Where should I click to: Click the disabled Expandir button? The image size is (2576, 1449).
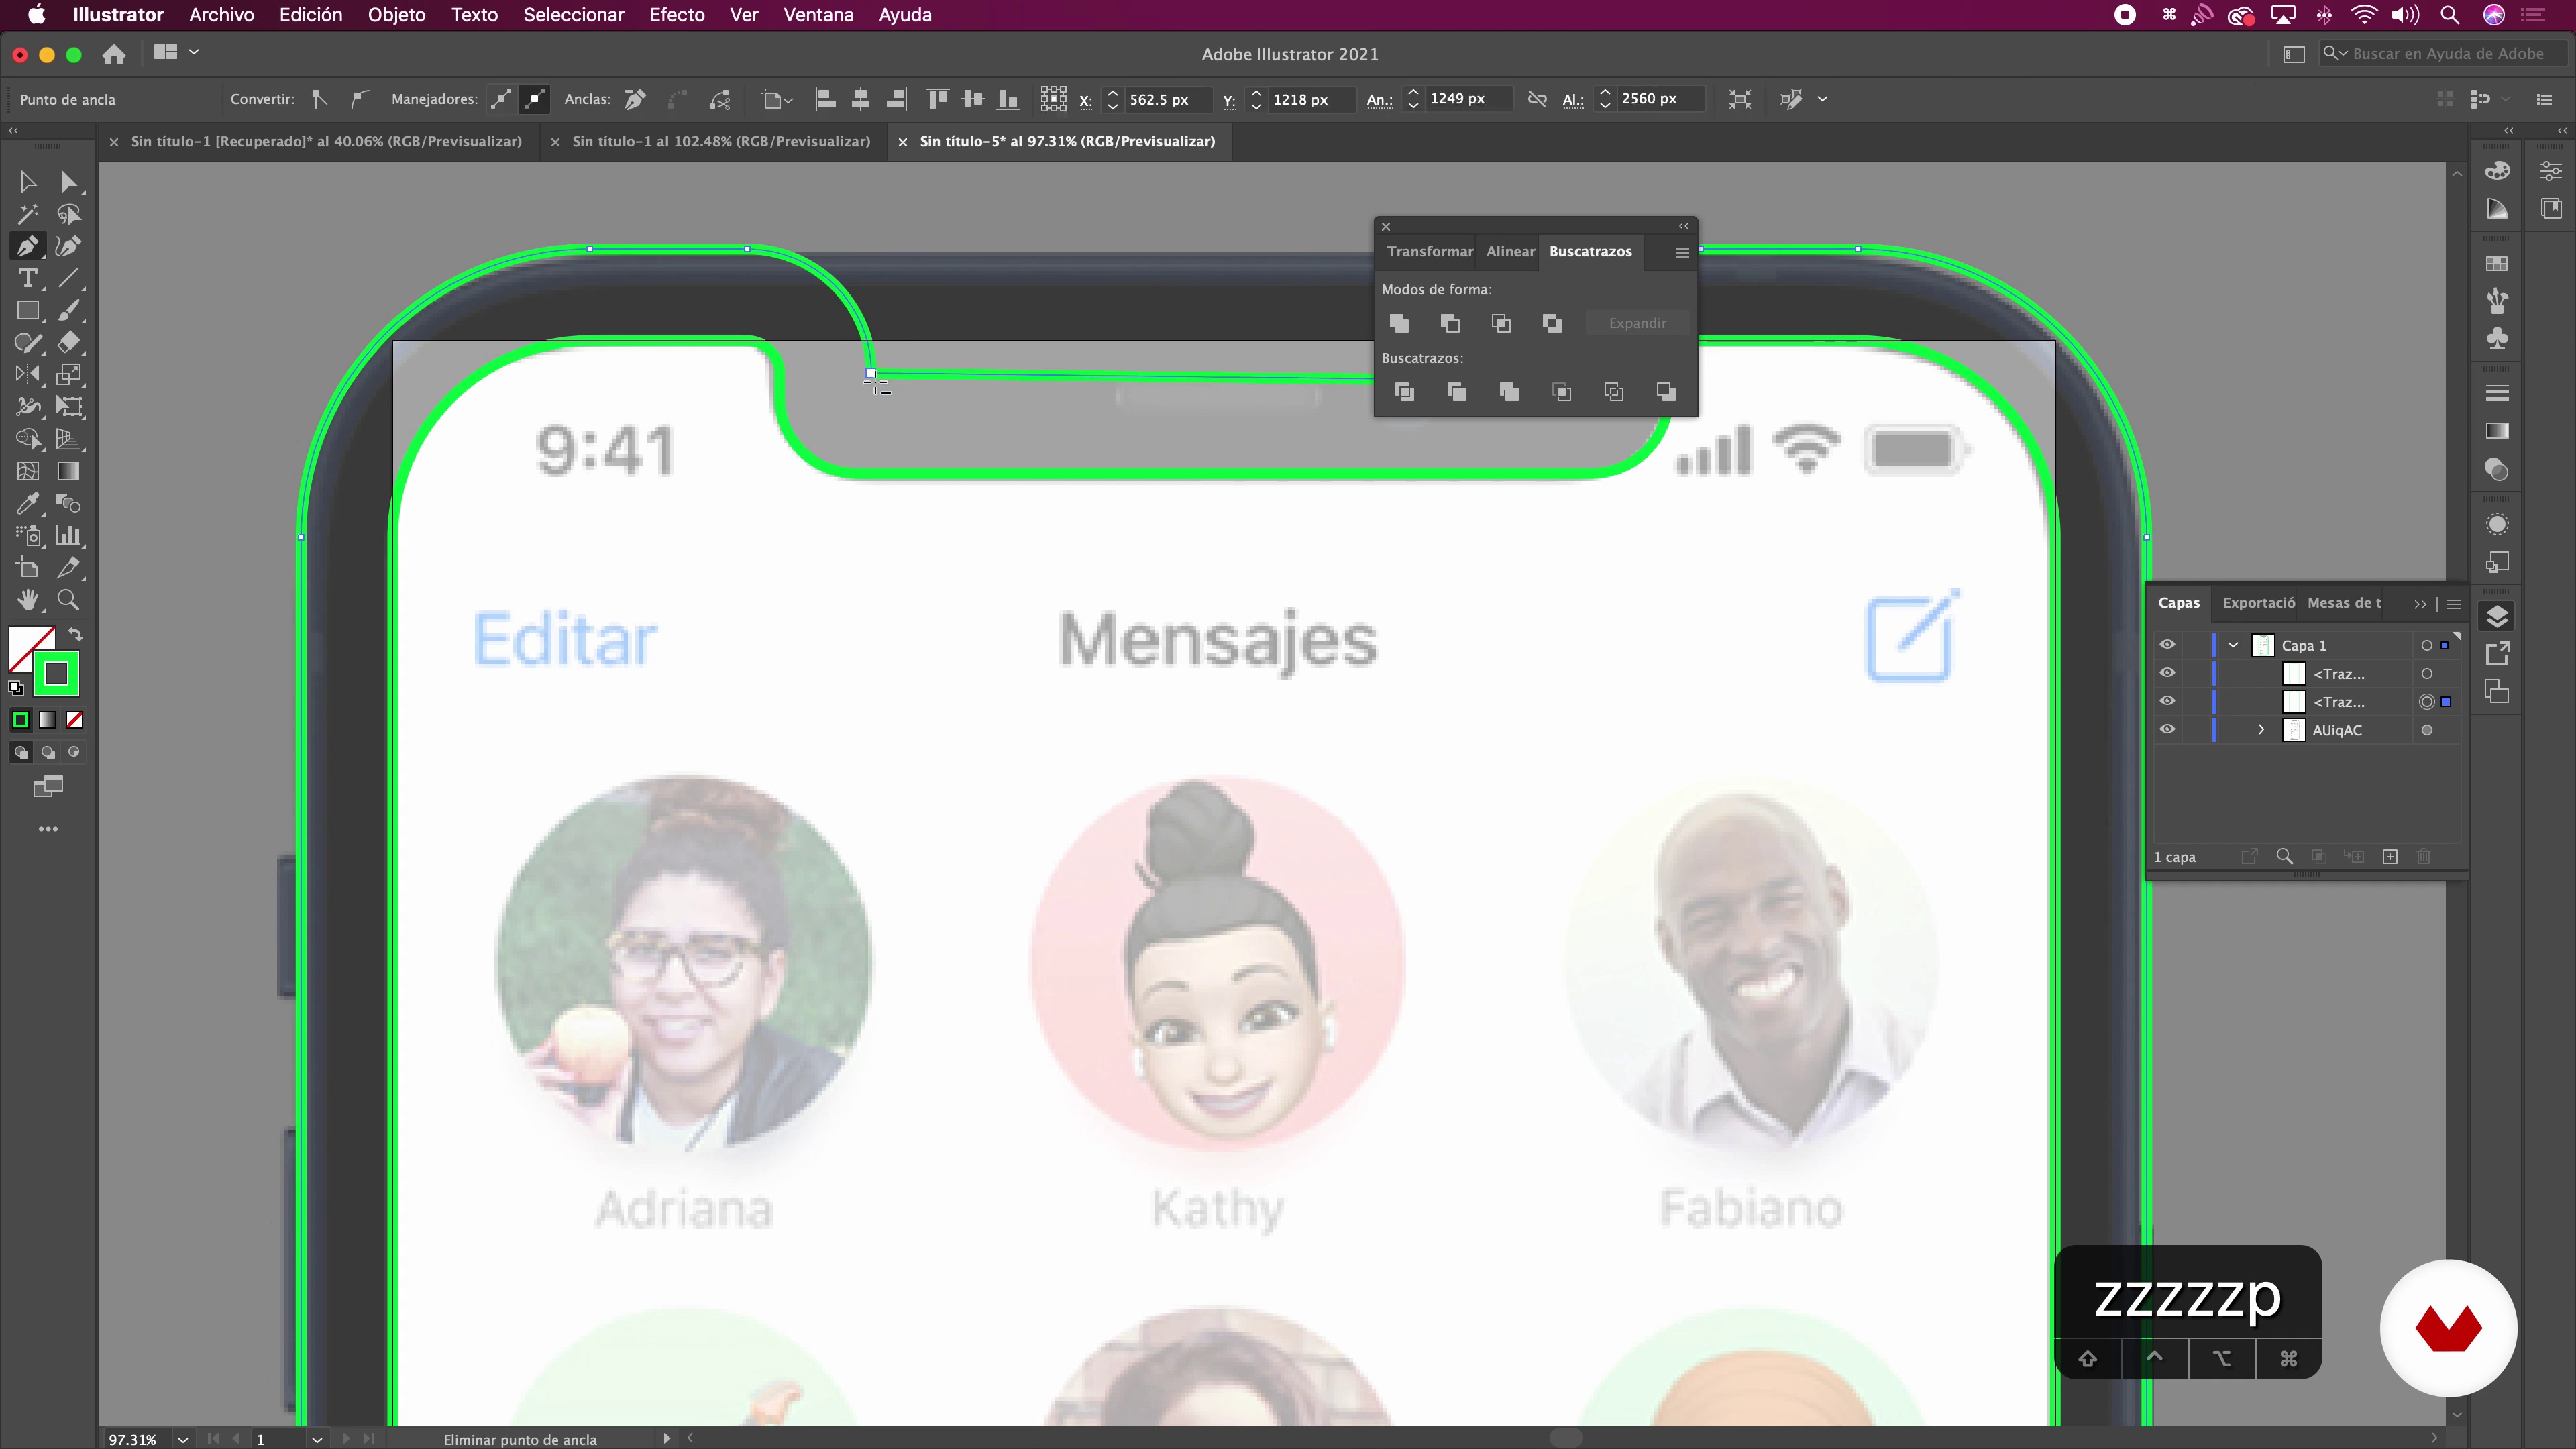[1637, 323]
